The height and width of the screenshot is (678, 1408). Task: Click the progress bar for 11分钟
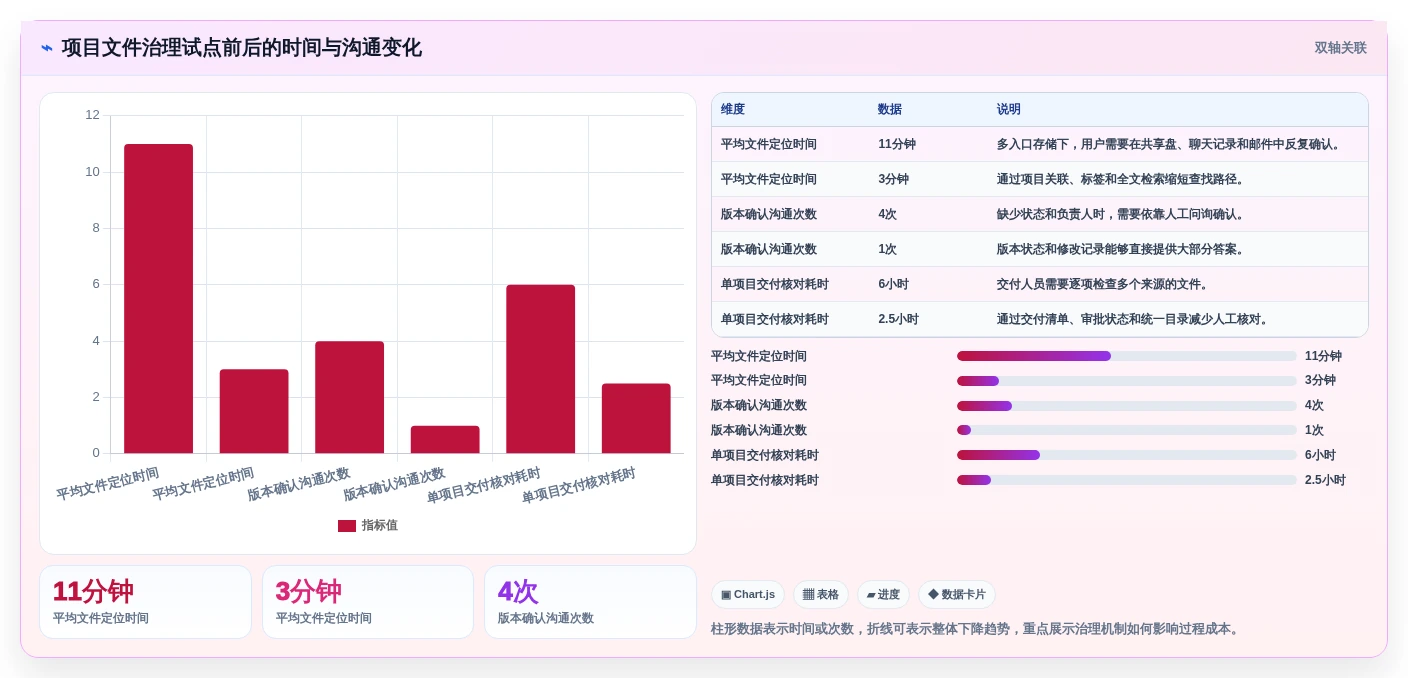(1127, 356)
